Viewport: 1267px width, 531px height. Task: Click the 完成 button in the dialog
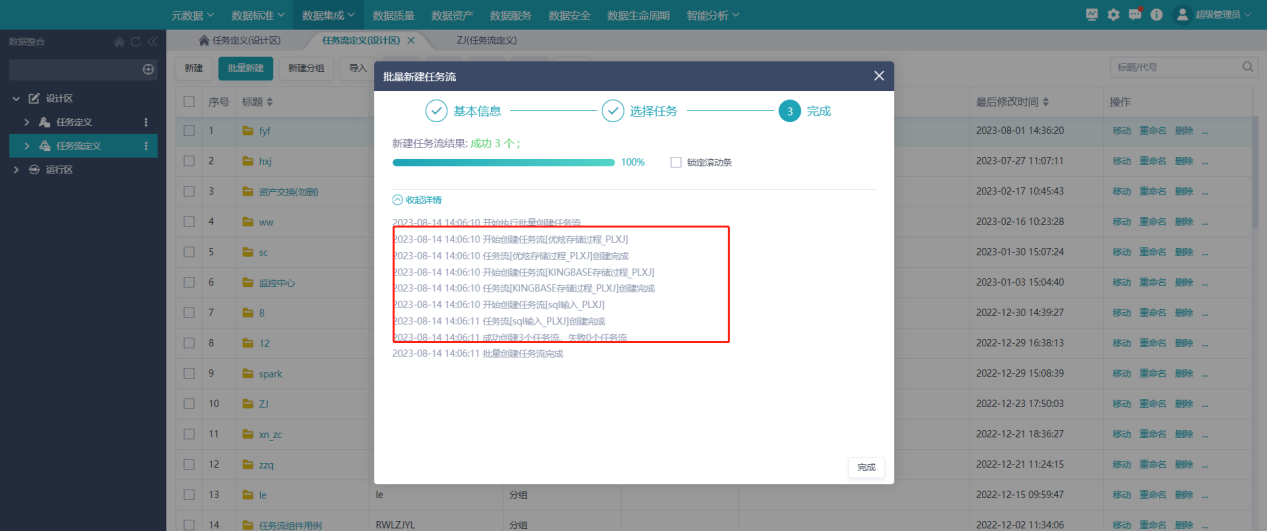coord(866,467)
